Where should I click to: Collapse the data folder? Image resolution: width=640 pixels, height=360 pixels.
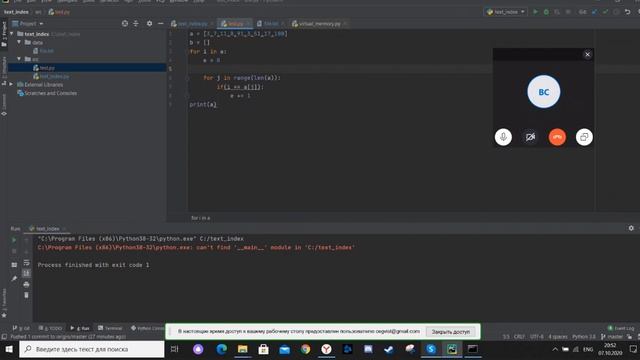point(19,42)
